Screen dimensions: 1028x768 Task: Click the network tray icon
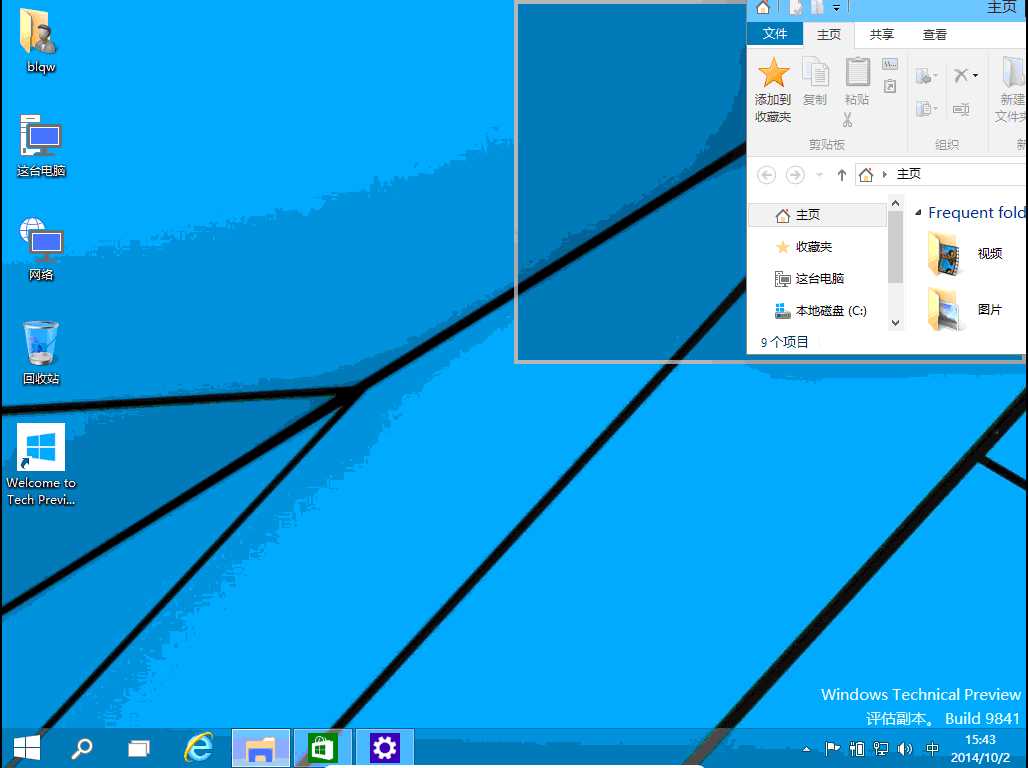coord(881,748)
